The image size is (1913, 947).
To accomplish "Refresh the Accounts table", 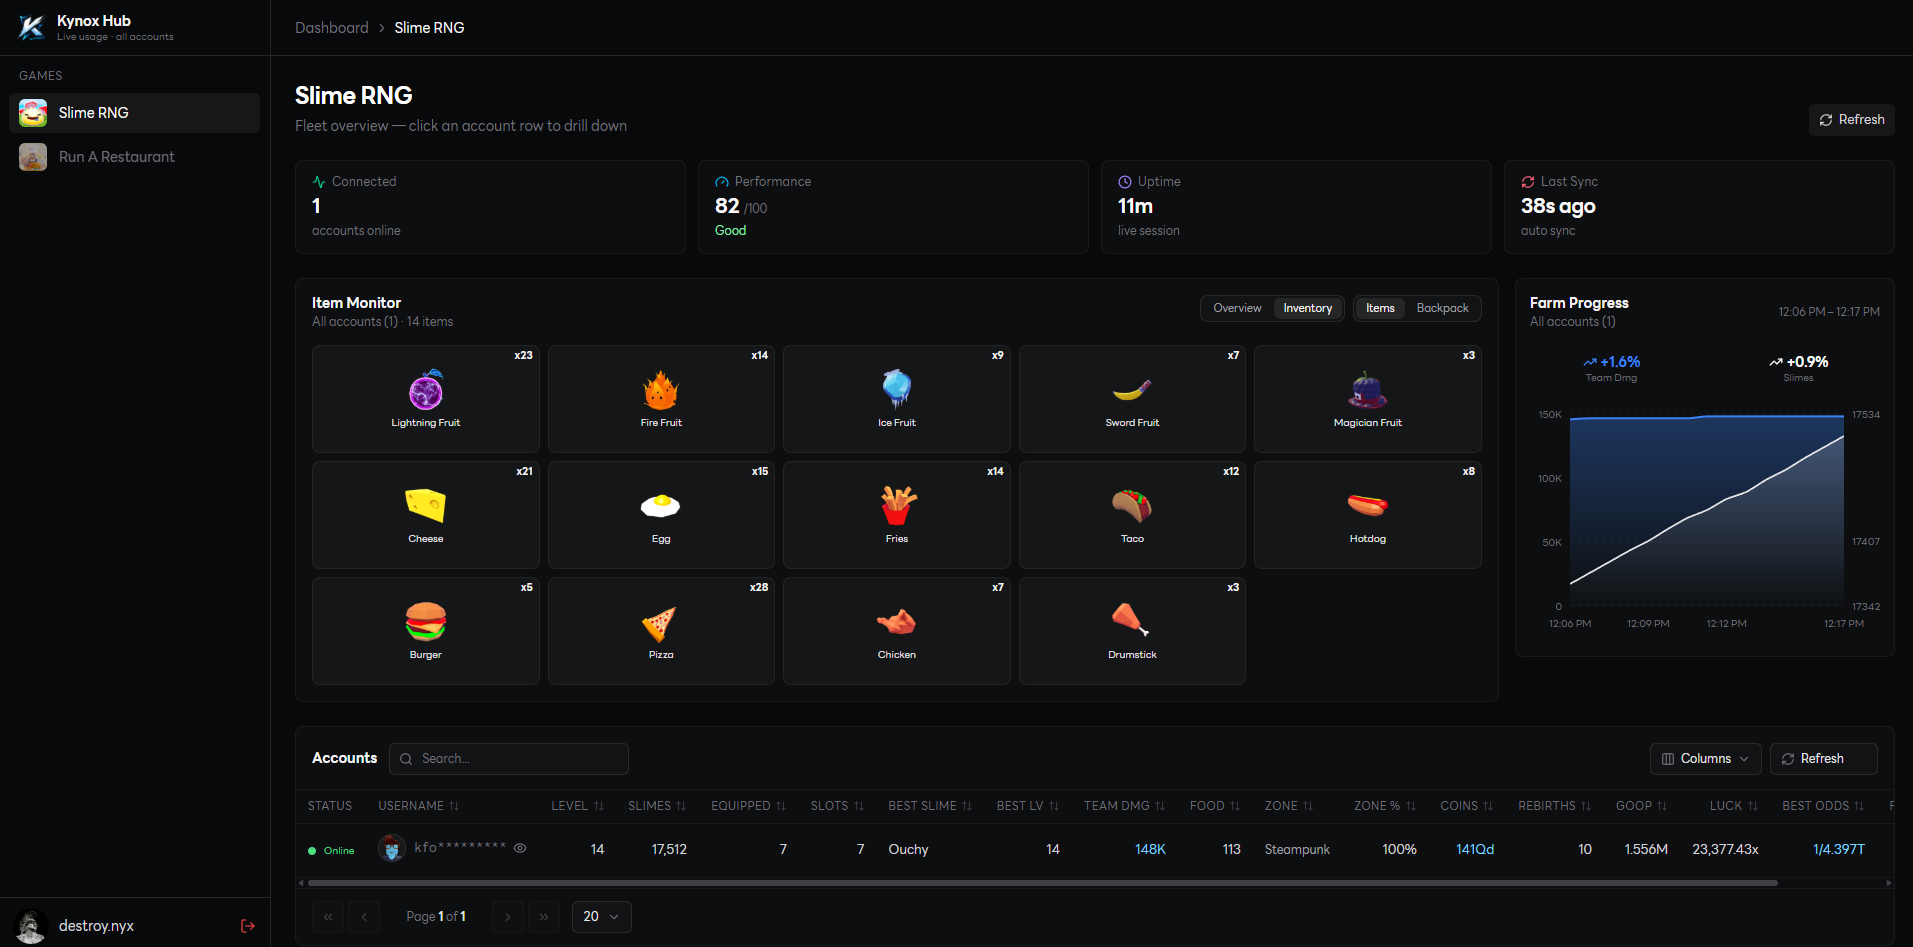I will (1824, 759).
